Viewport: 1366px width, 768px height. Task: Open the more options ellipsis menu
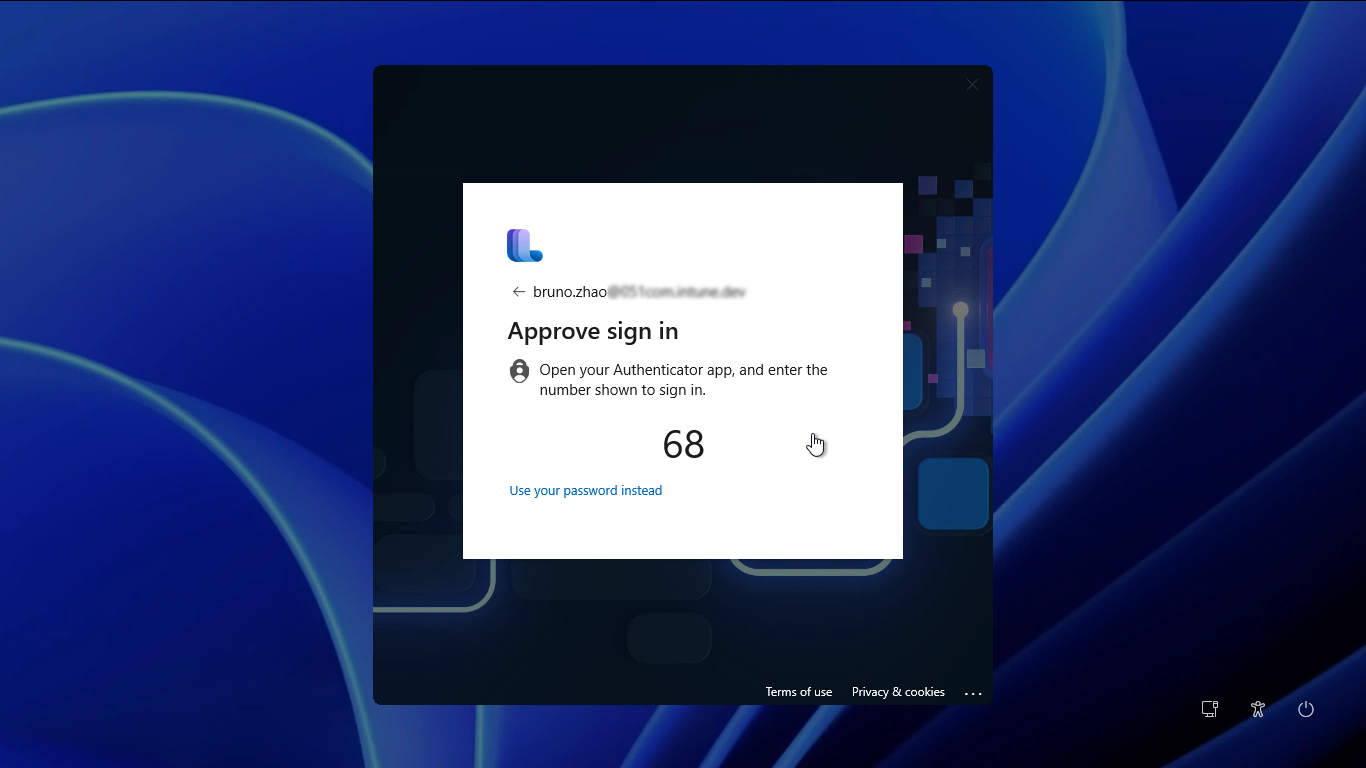coord(974,693)
